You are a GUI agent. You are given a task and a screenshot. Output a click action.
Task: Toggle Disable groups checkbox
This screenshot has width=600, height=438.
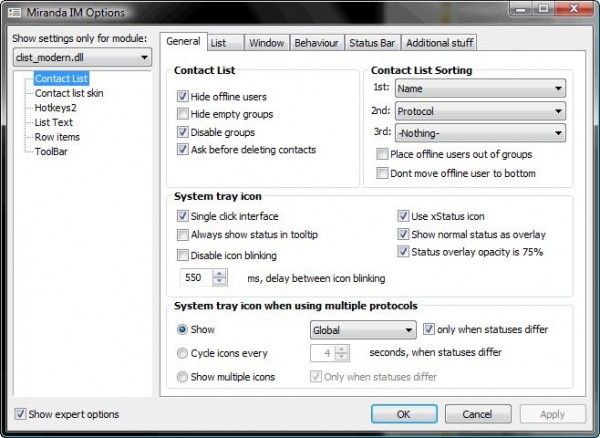tap(183, 132)
